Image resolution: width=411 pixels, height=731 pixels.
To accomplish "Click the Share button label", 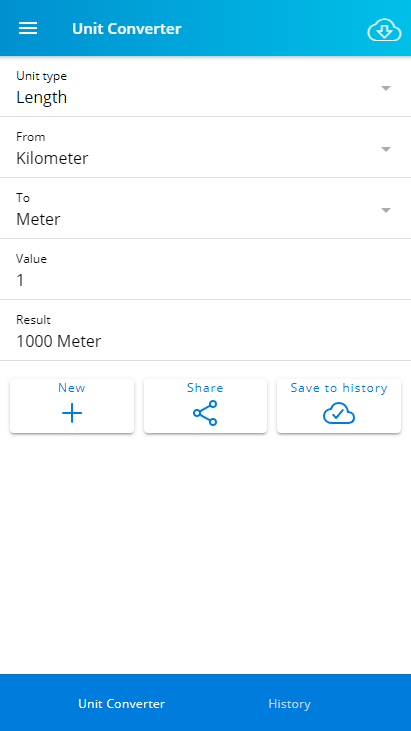I will tap(205, 388).
